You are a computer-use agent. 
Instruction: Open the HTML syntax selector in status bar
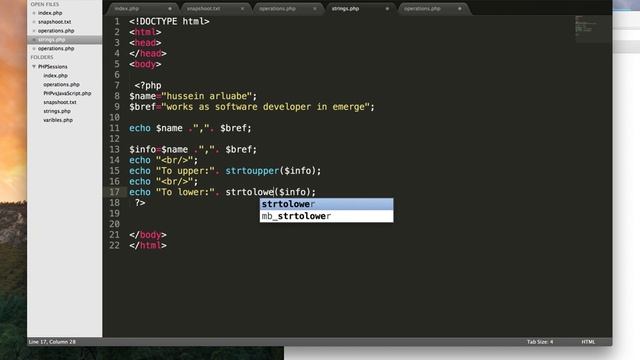(x=588, y=342)
